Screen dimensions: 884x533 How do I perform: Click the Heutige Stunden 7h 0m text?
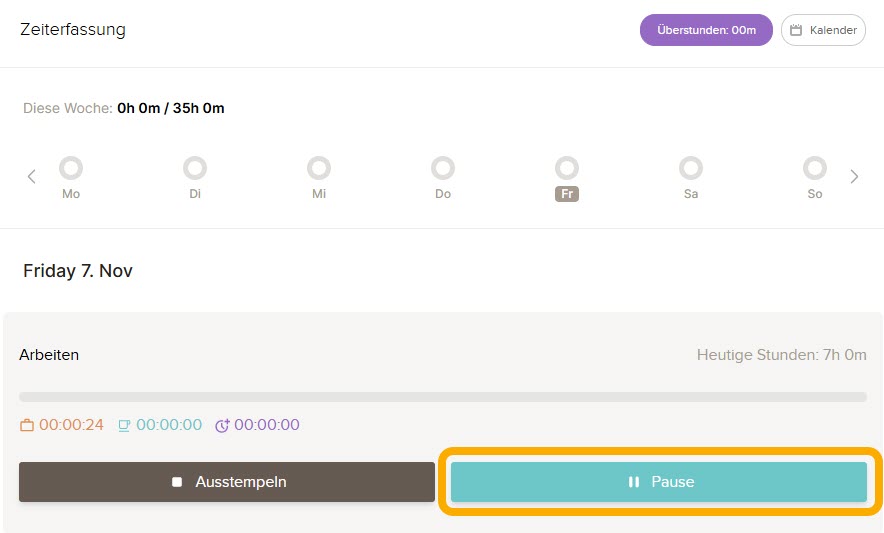(x=781, y=355)
